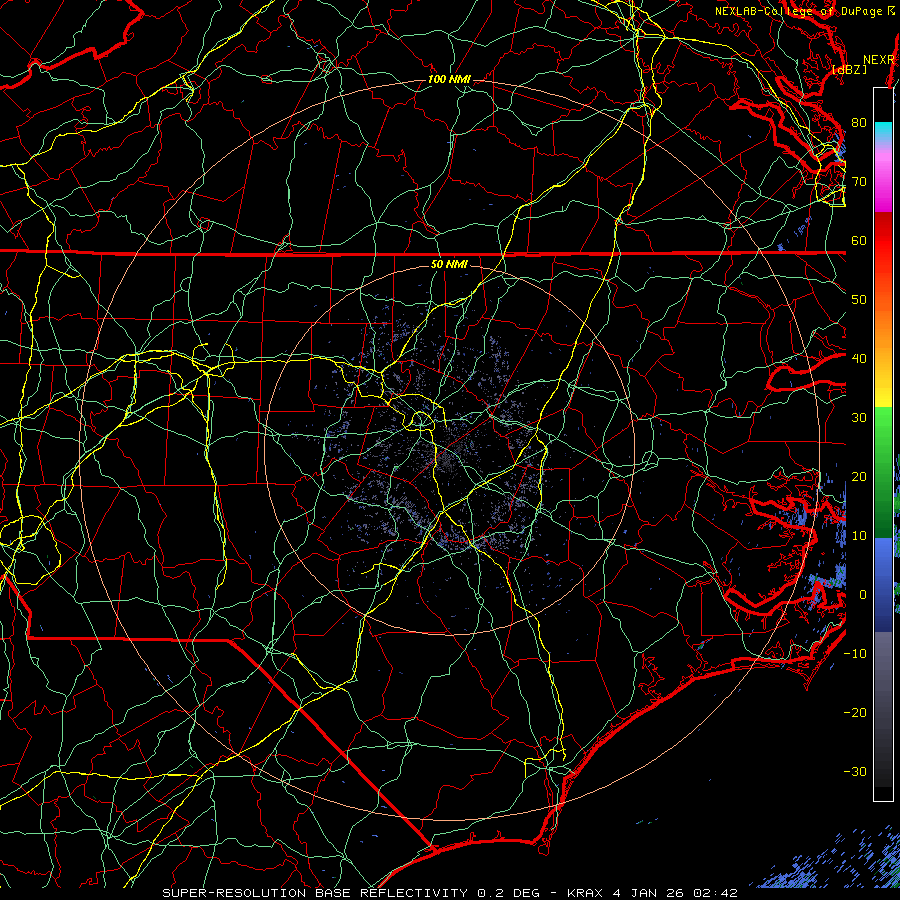Click the dBZ unit label above the color scale
900x900 pixels.
click(x=849, y=69)
